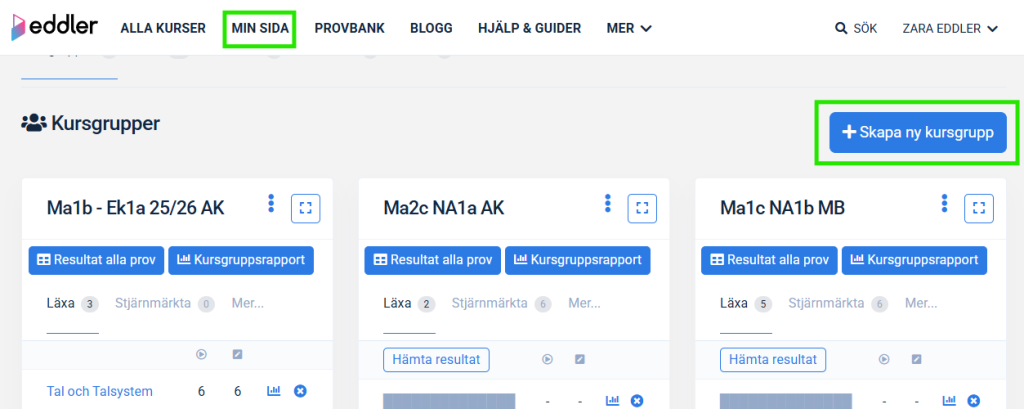
Task: Expand the Ma1c NA1b MB card fullscreen
Action: coord(978,208)
